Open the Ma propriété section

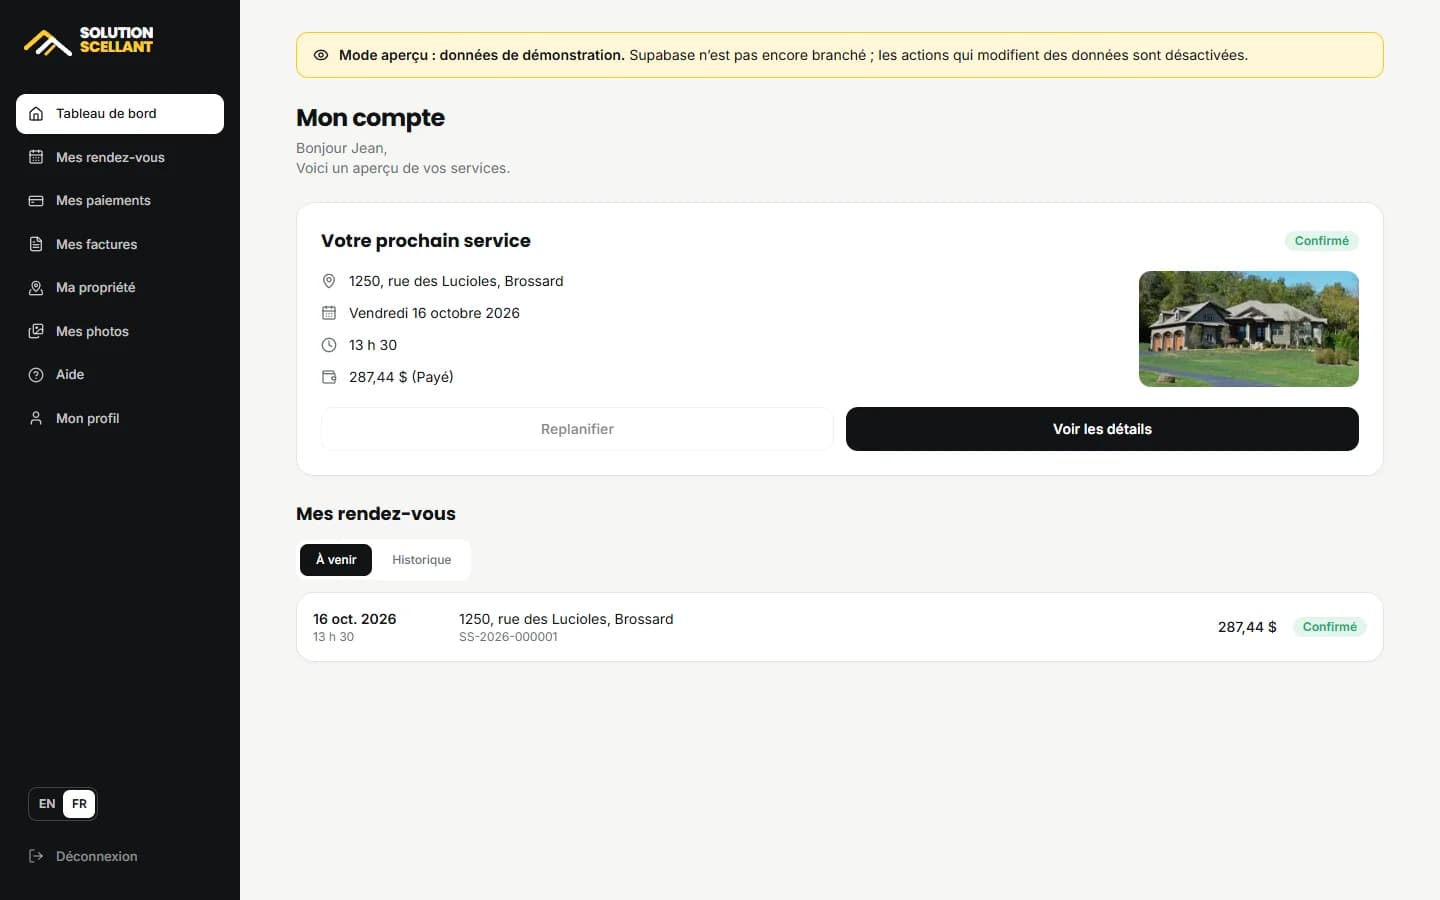tap(120, 288)
